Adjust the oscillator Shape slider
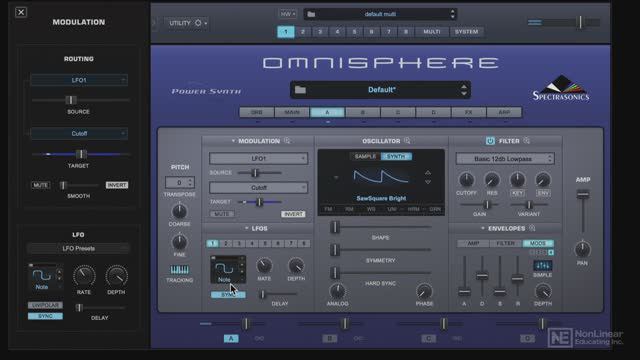 (335, 227)
